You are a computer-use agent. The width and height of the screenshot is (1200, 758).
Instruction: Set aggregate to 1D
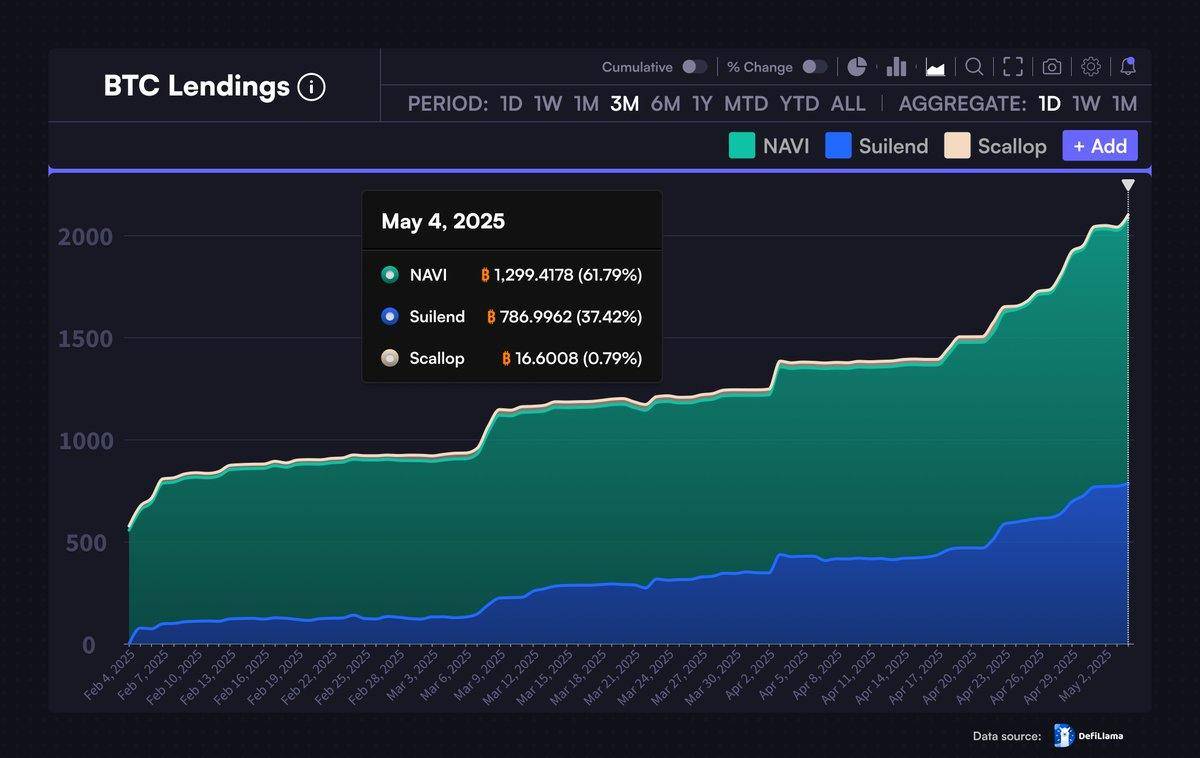[1049, 104]
